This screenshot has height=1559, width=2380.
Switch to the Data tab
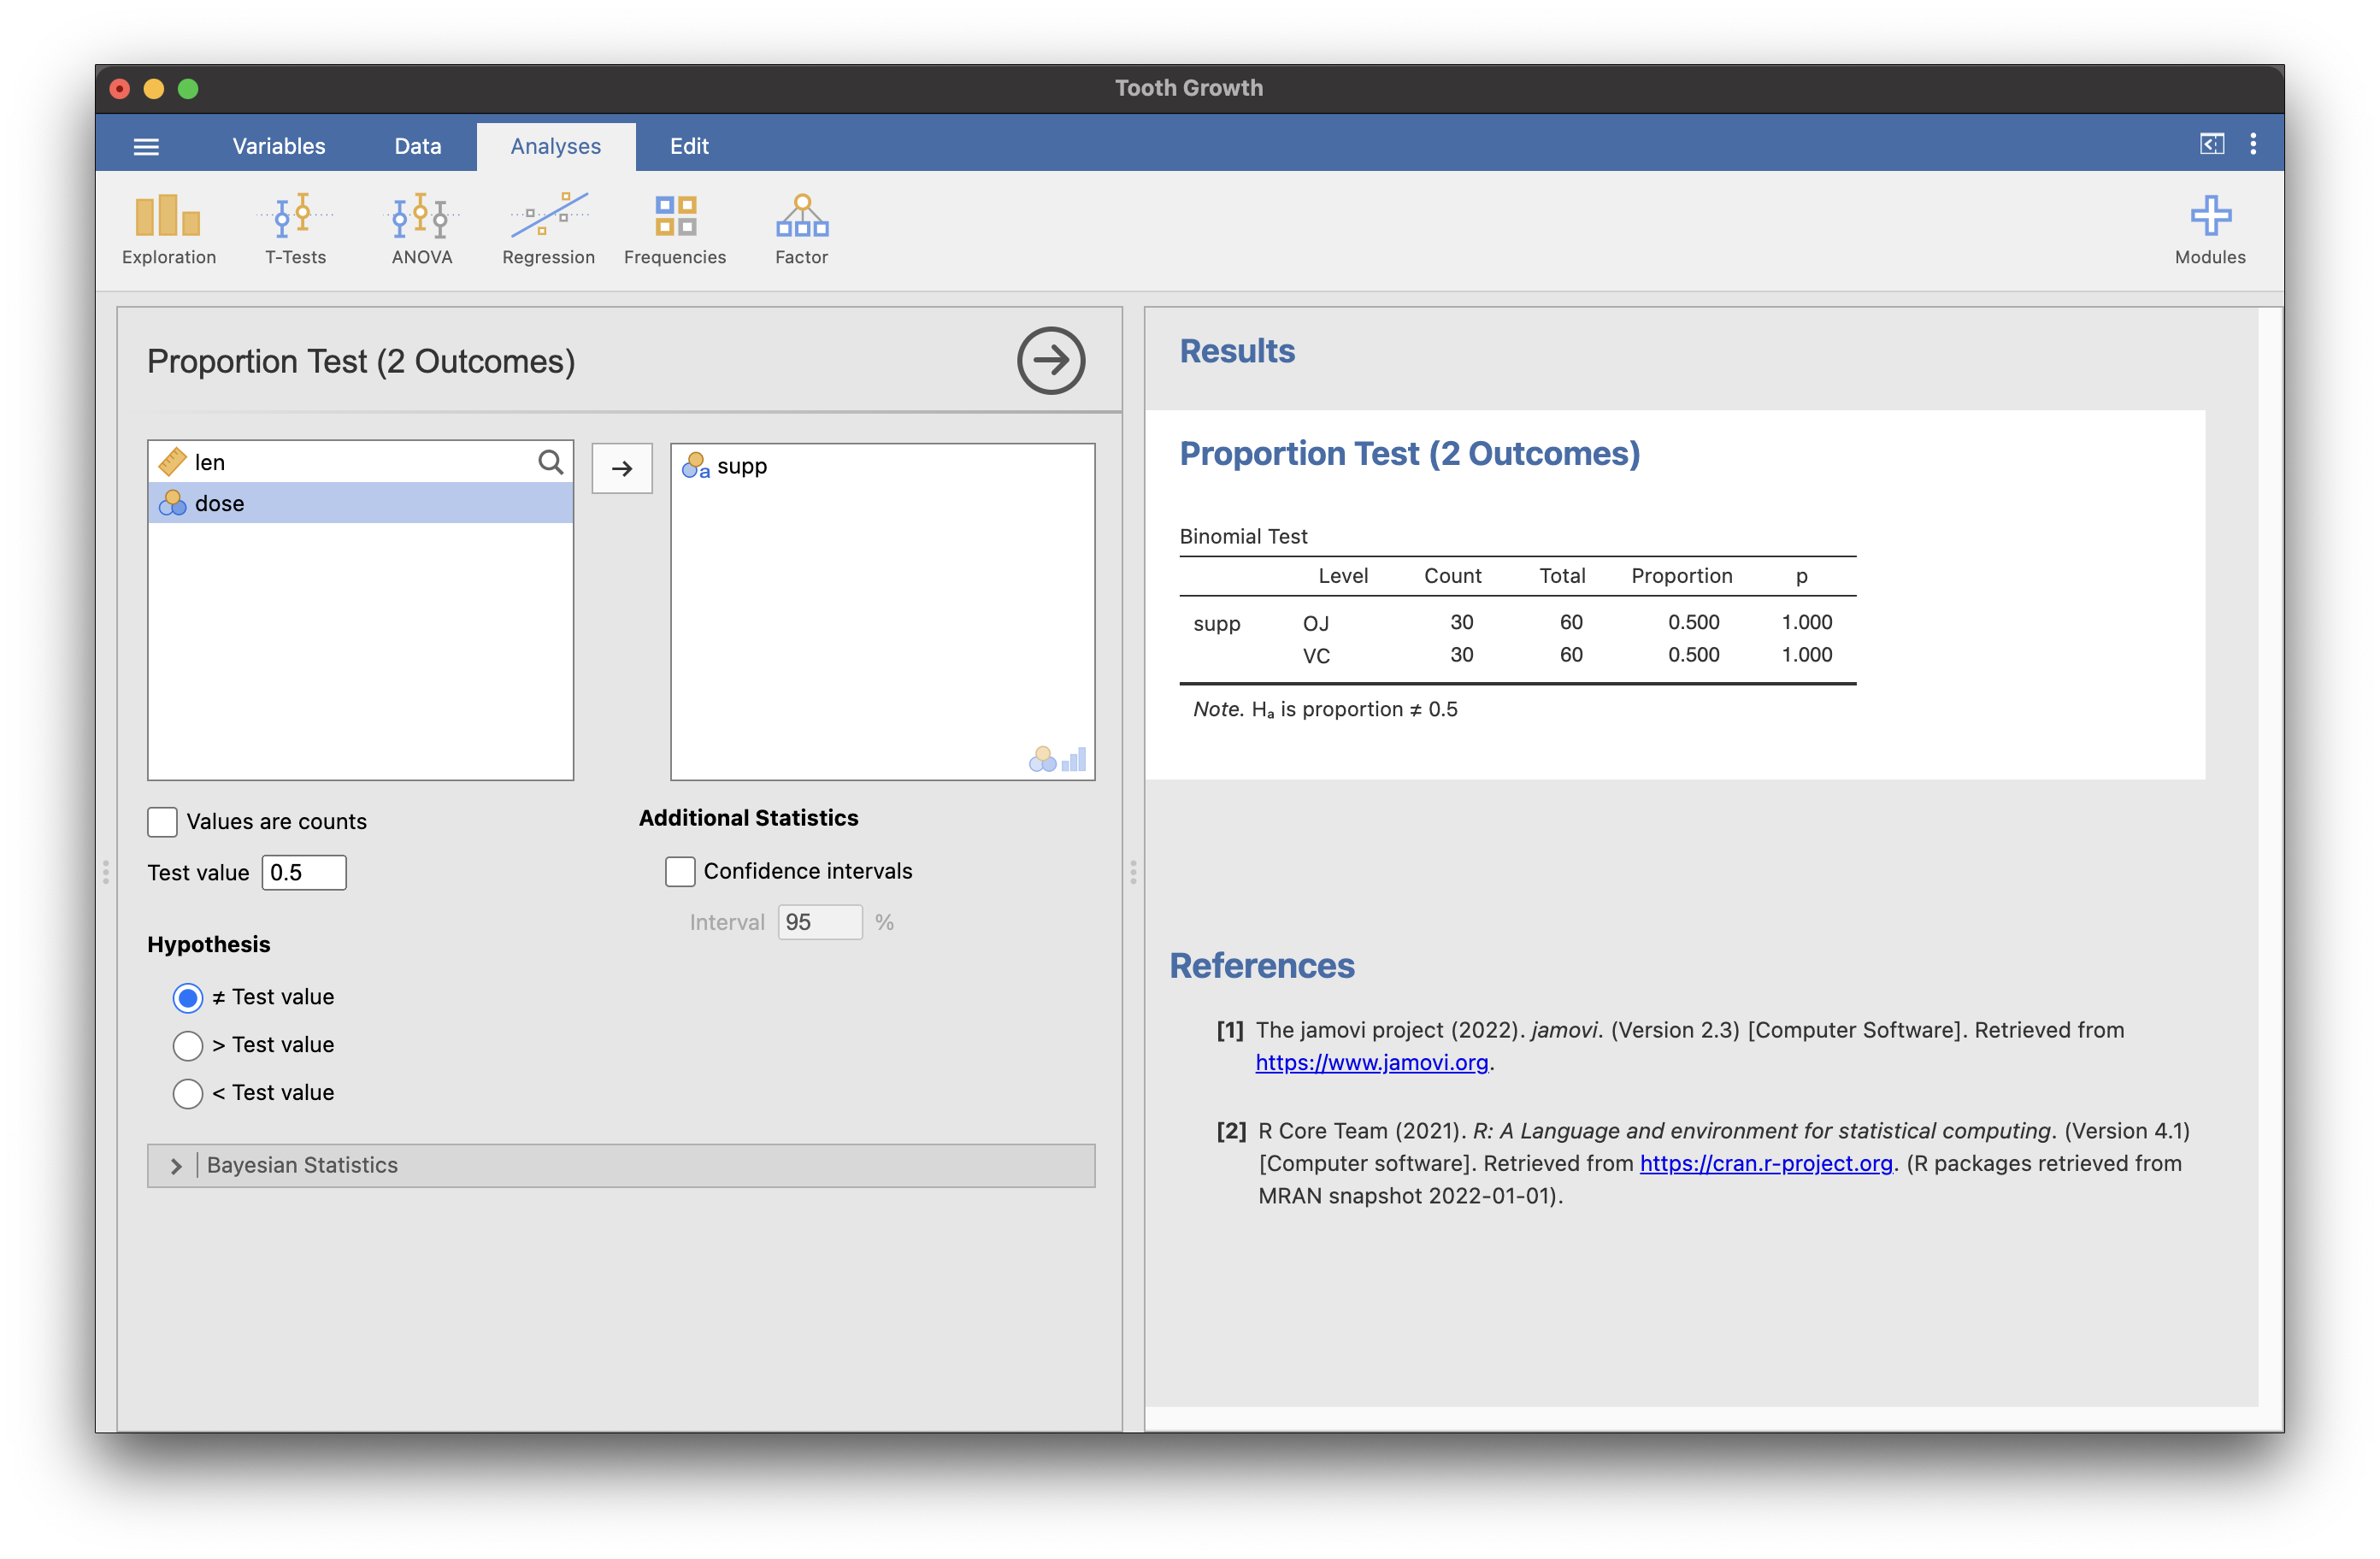point(417,146)
